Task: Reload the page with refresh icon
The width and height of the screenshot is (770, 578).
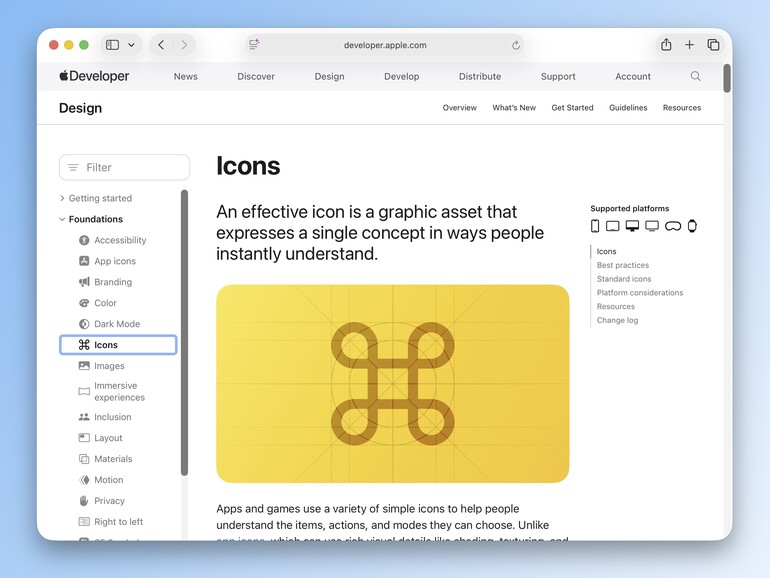Action: point(516,45)
